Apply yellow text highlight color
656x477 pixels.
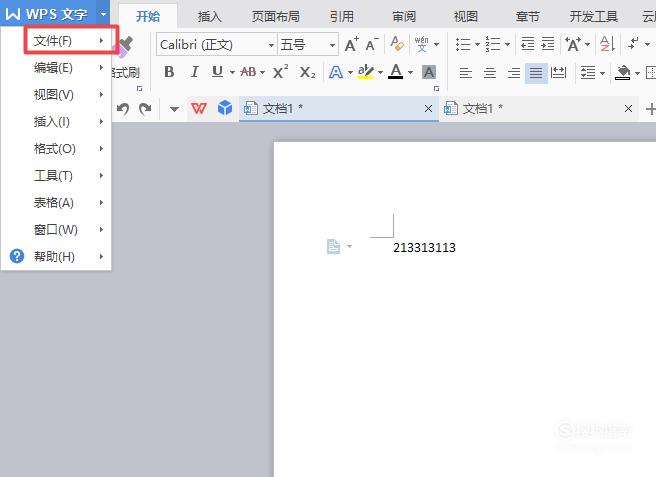366,72
